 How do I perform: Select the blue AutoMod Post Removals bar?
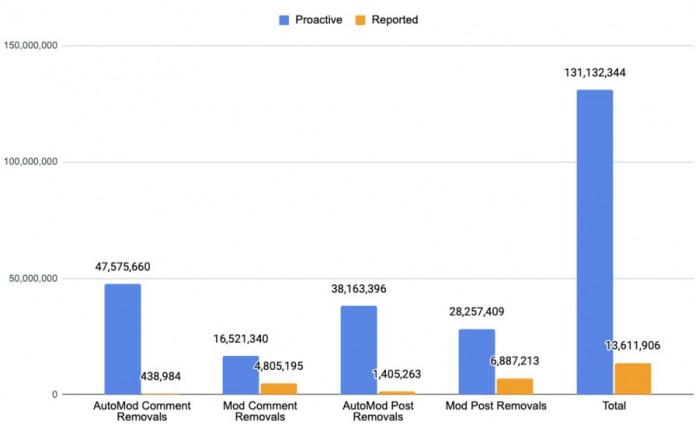coord(358,350)
